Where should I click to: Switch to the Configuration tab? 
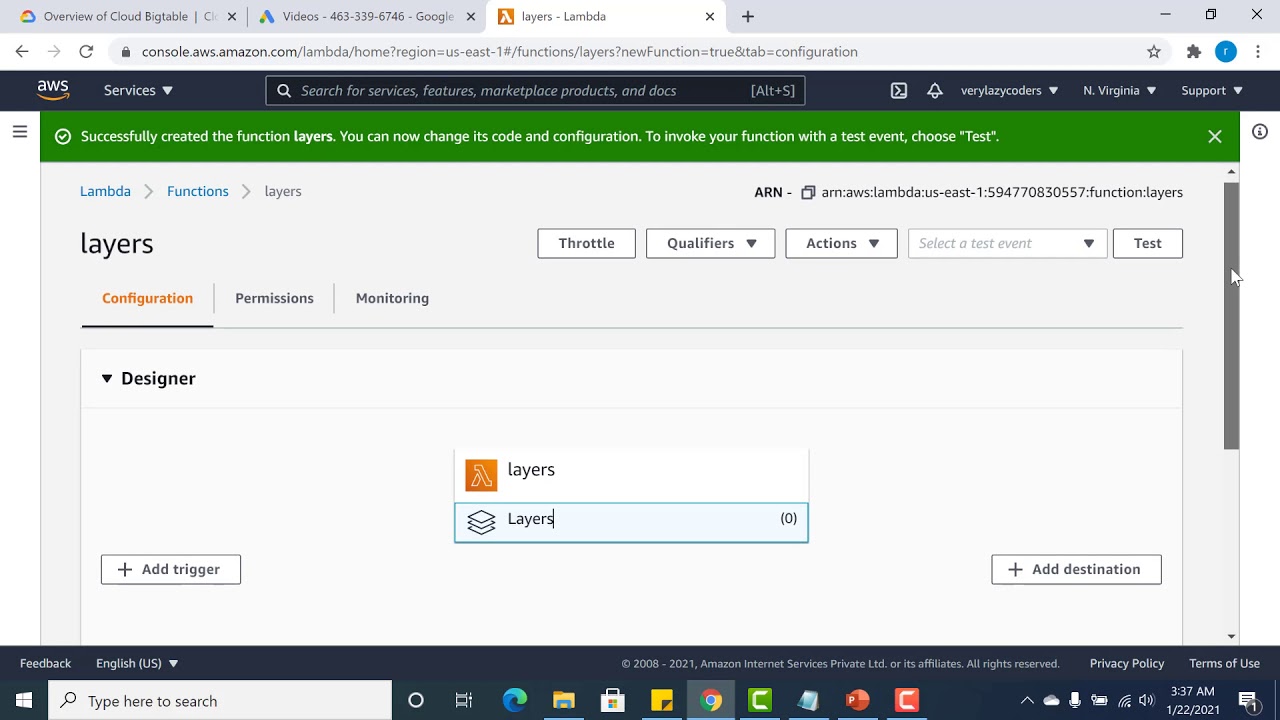point(147,298)
